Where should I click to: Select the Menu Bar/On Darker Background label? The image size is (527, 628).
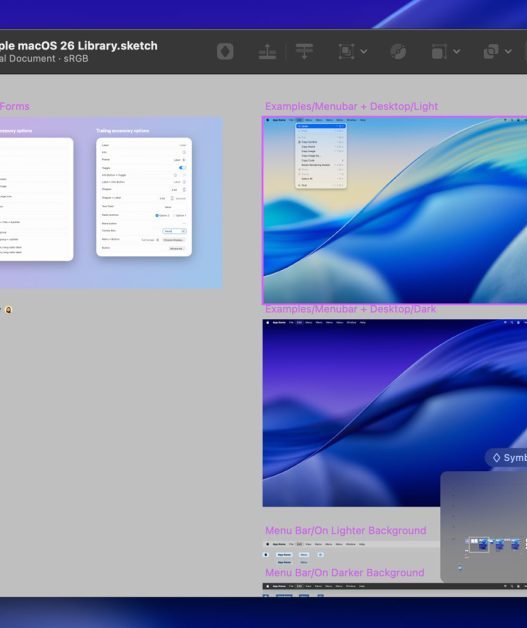[x=344, y=573]
